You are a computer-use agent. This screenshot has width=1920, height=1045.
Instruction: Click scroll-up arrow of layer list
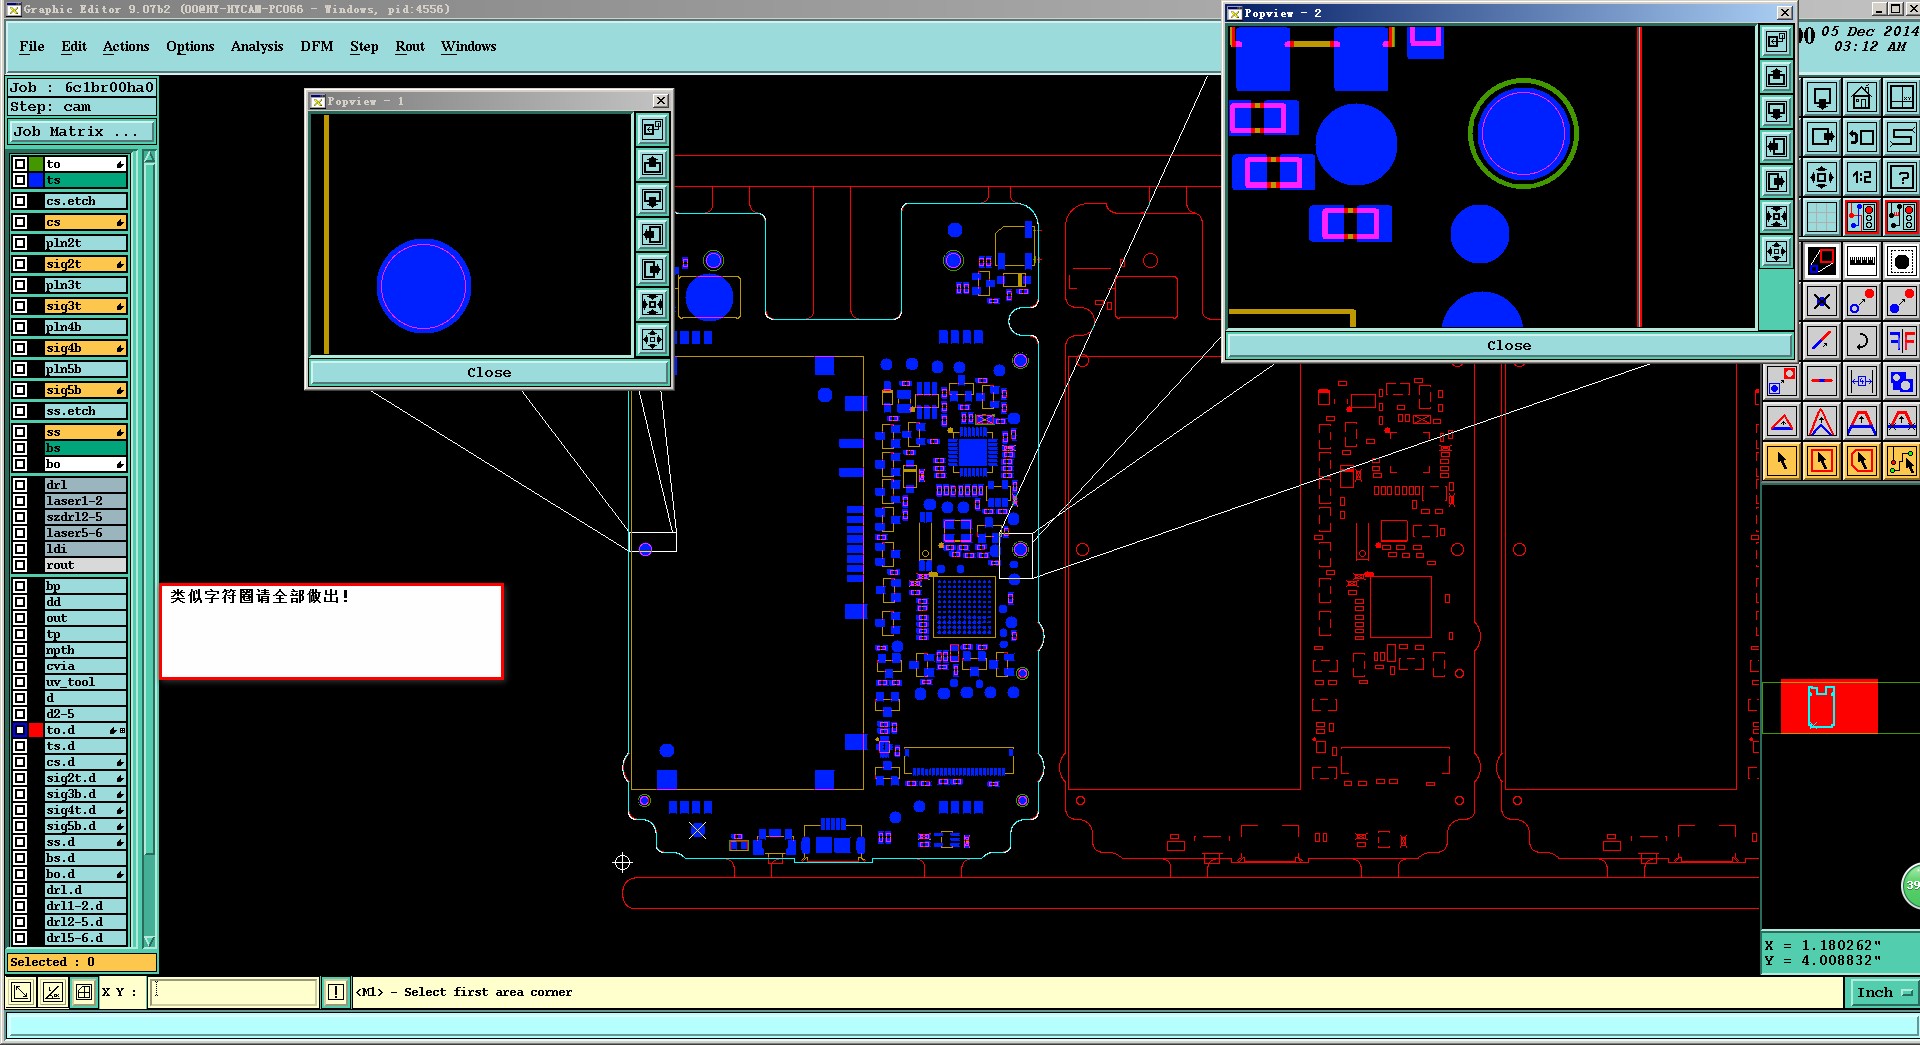point(149,157)
